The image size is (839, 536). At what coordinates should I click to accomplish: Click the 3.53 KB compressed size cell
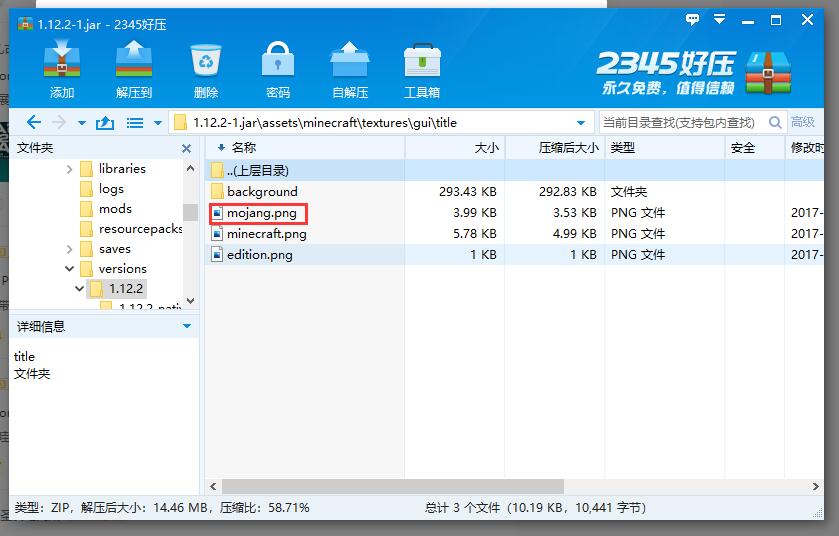(x=575, y=213)
